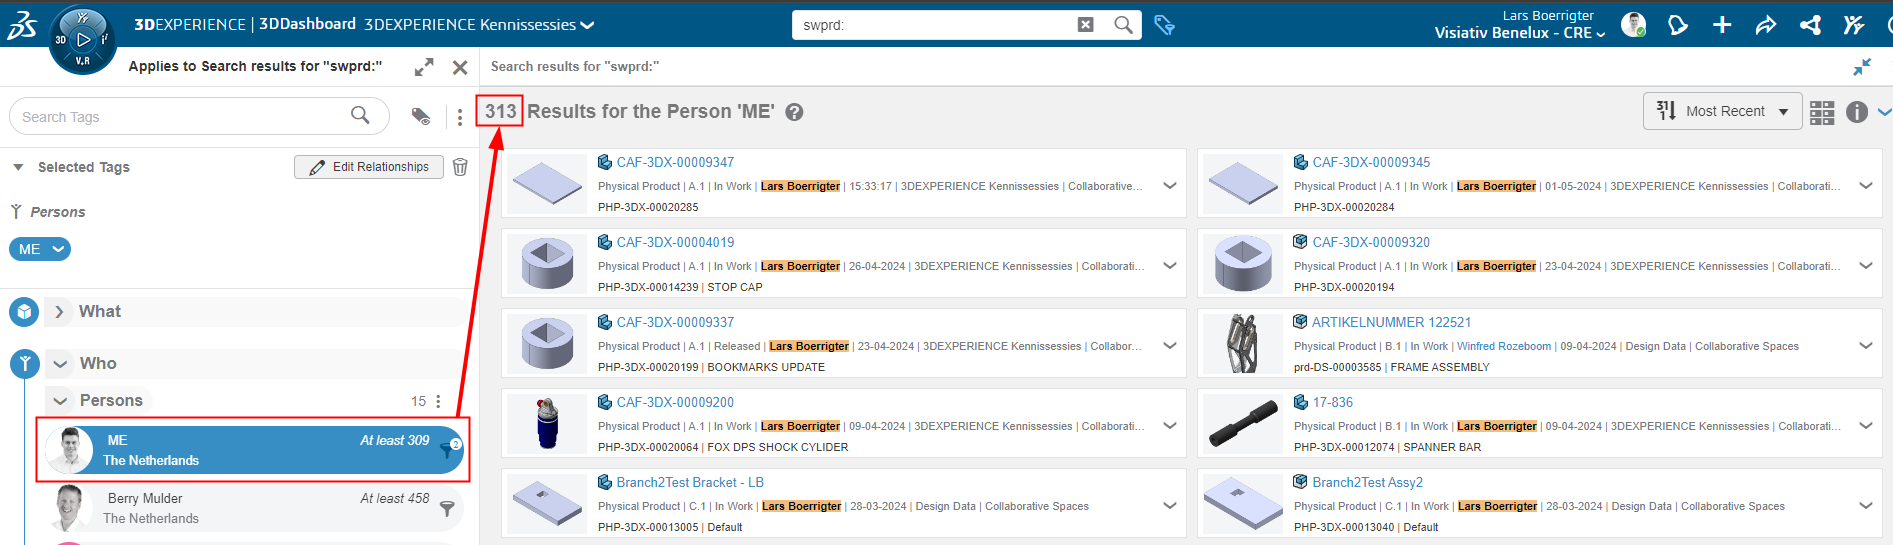Click the trash icon for Selected Tags
This screenshot has width=1893, height=545.
pos(460,167)
